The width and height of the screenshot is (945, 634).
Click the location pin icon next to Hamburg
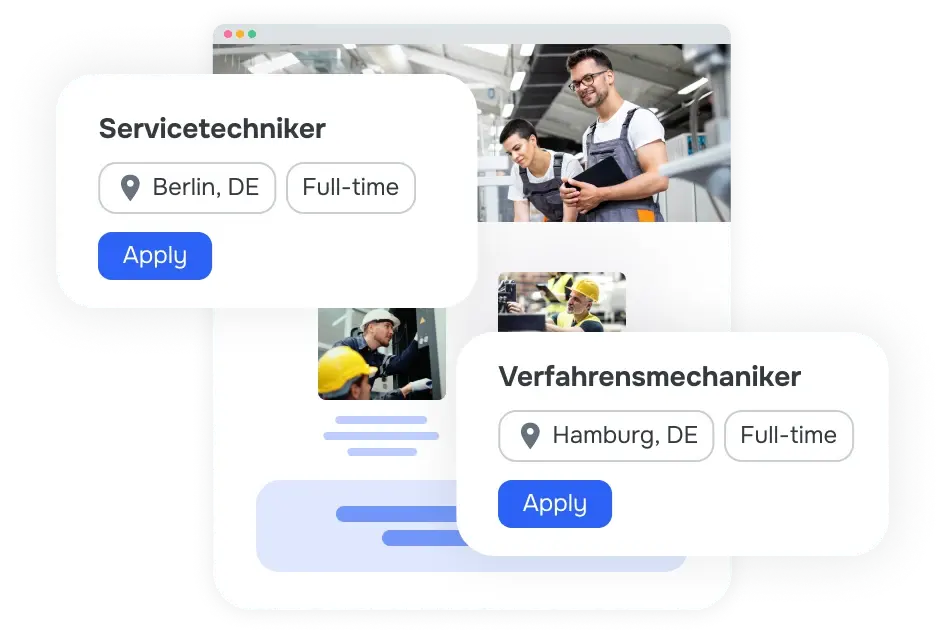click(530, 436)
